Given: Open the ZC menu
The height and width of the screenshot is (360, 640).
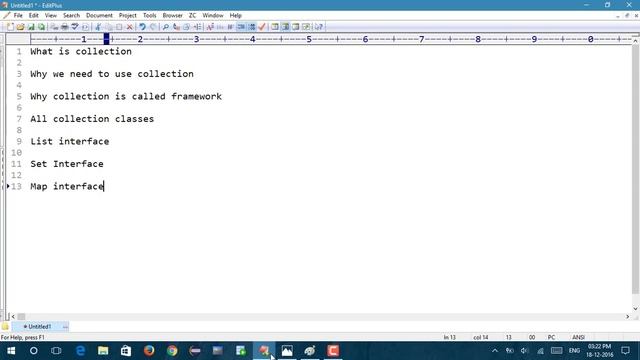Looking at the screenshot, I should pos(192,16).
